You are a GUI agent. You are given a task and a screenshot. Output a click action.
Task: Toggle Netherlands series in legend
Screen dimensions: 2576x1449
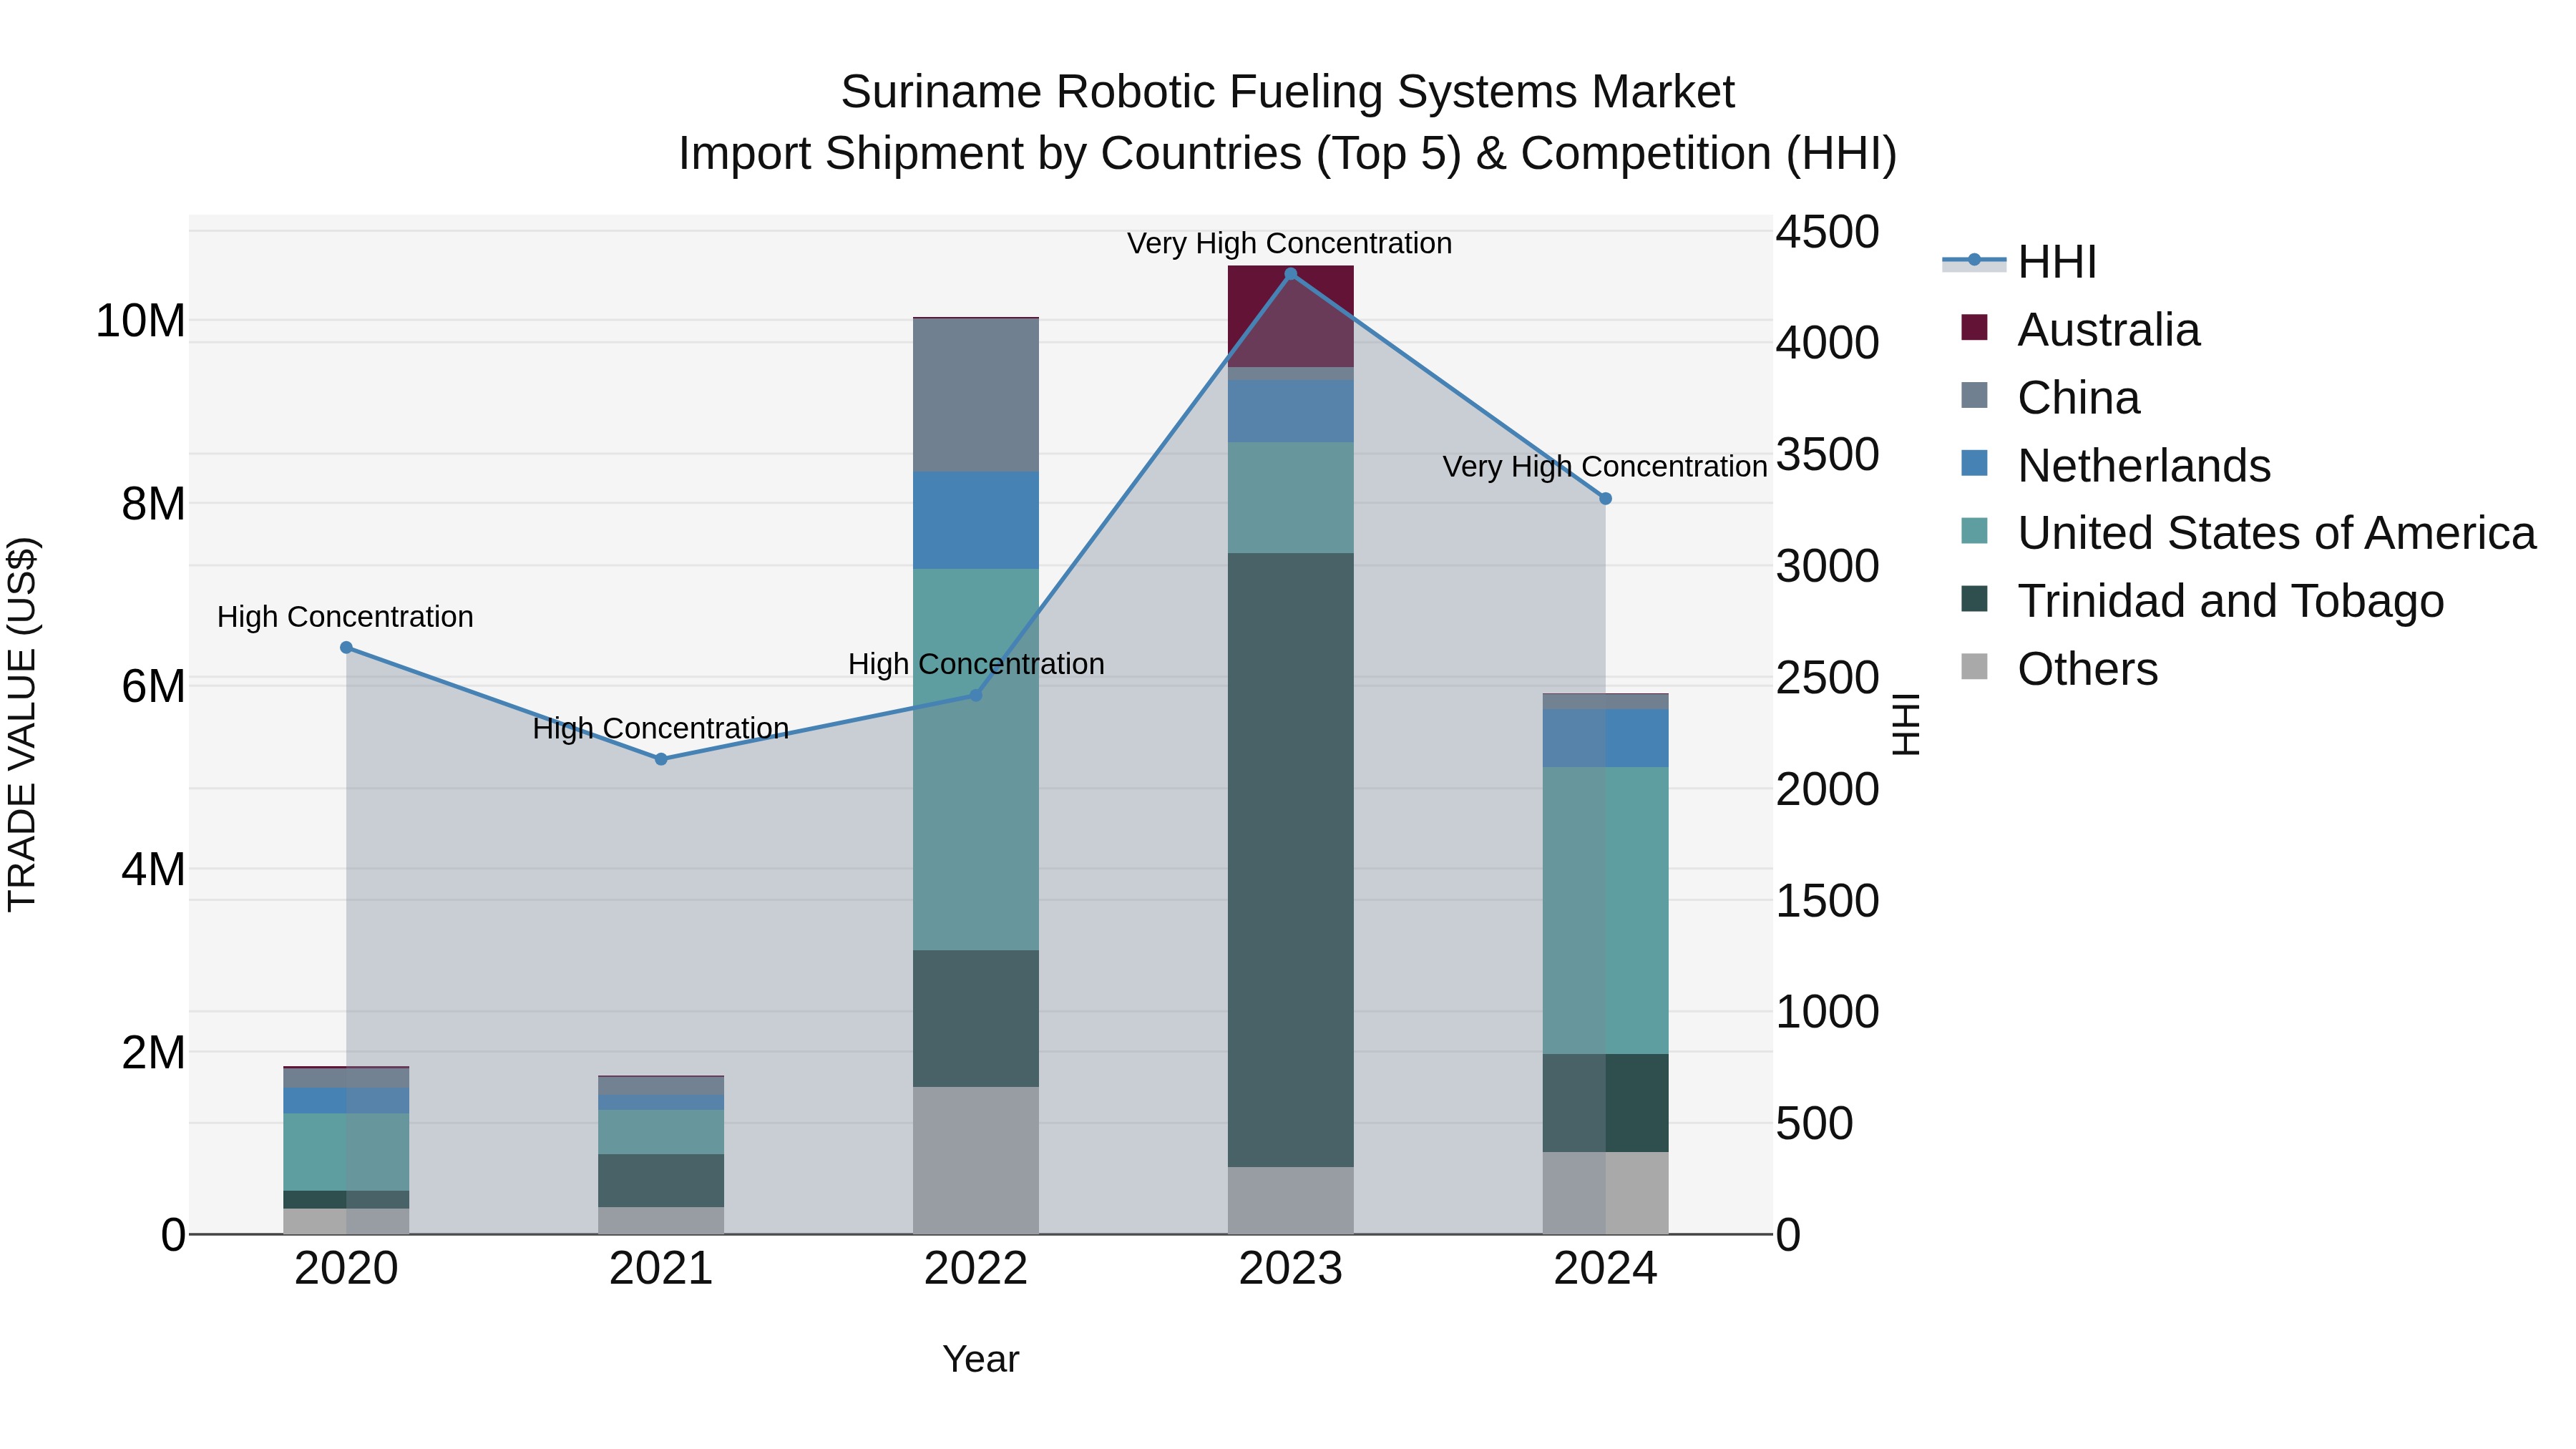click(x=2115, y=466)
